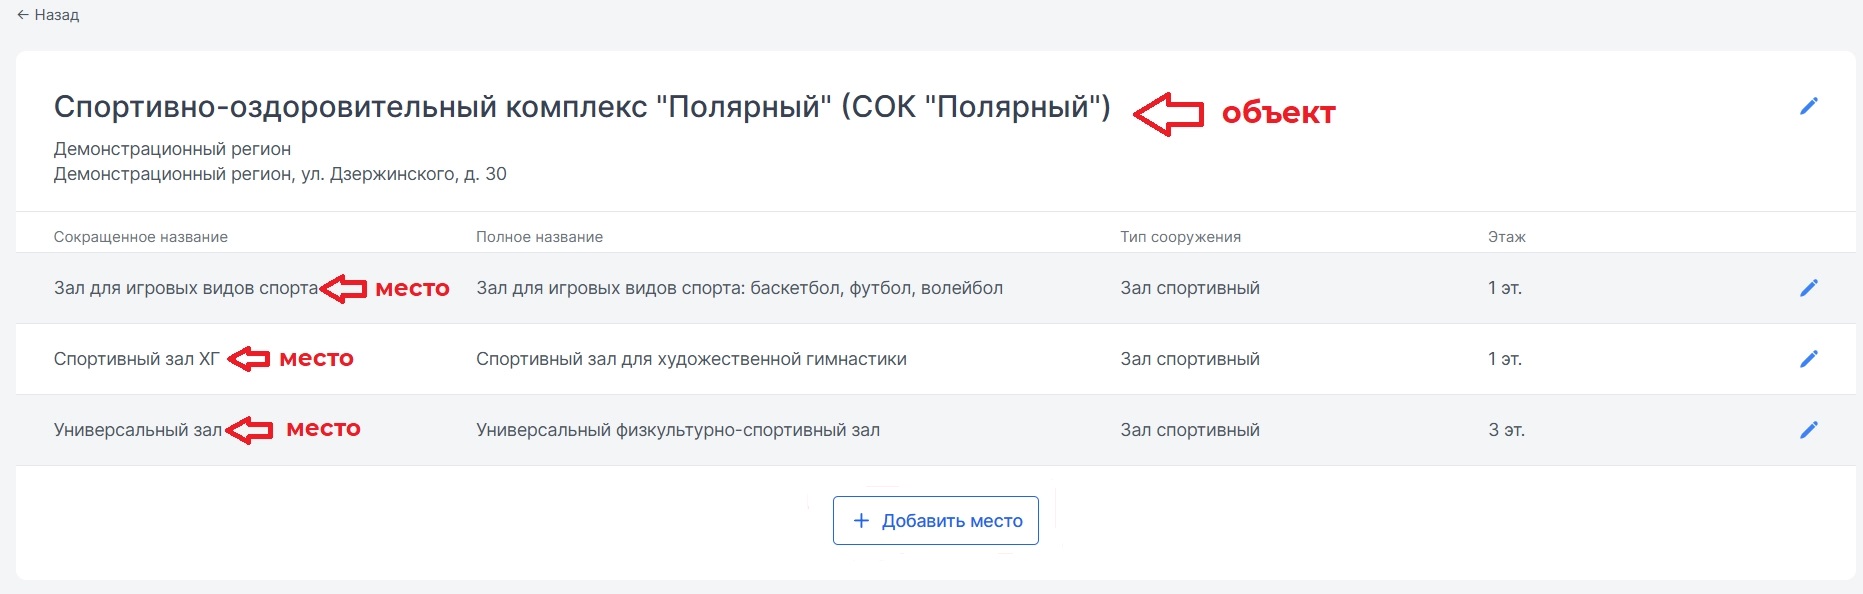Viewport: 1863px width, 594px height.
Task: Edit the Спортивно-оздоровительный комплекс "Полярный" object
Action: [1808, 106]
